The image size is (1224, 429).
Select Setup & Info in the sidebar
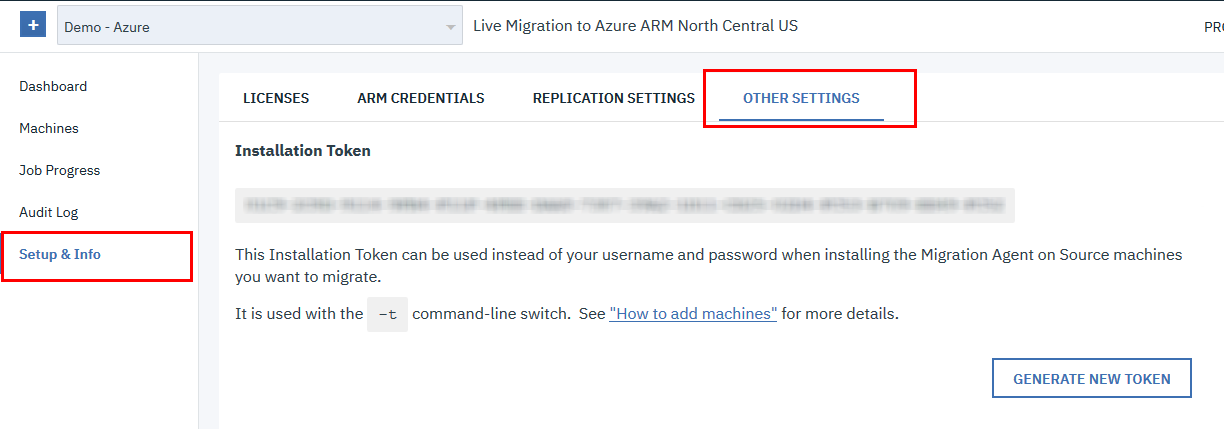pyautogui.click(x=60, y=254)
